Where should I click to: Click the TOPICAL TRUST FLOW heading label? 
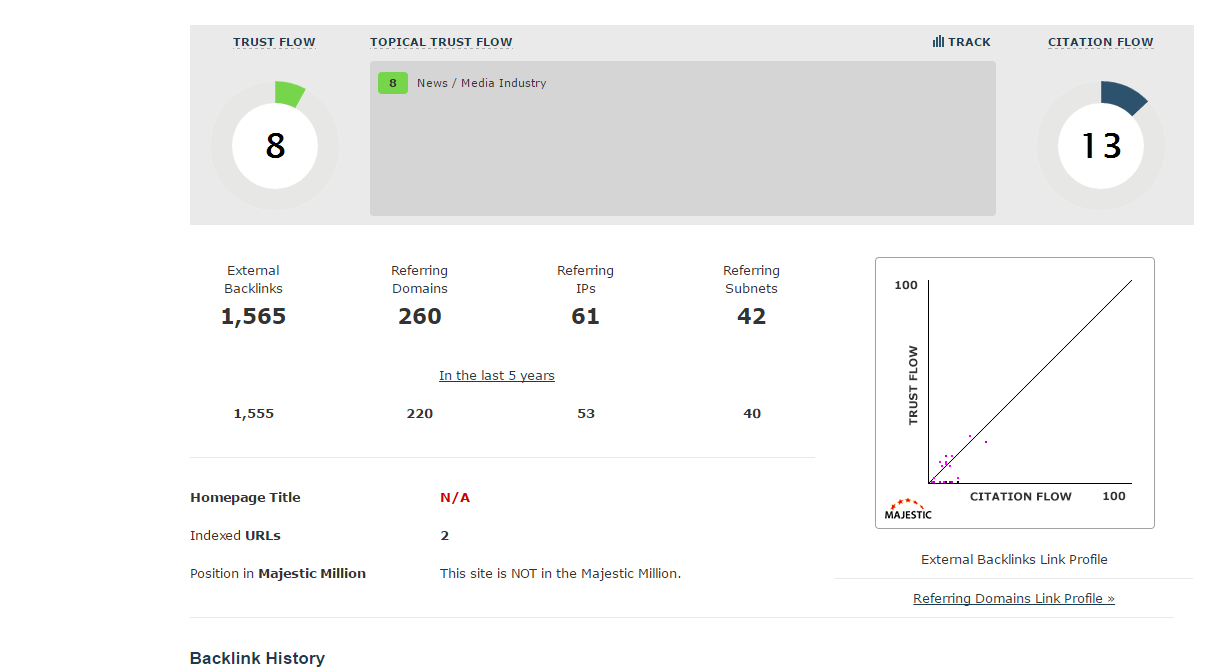[x=441, y=42]
